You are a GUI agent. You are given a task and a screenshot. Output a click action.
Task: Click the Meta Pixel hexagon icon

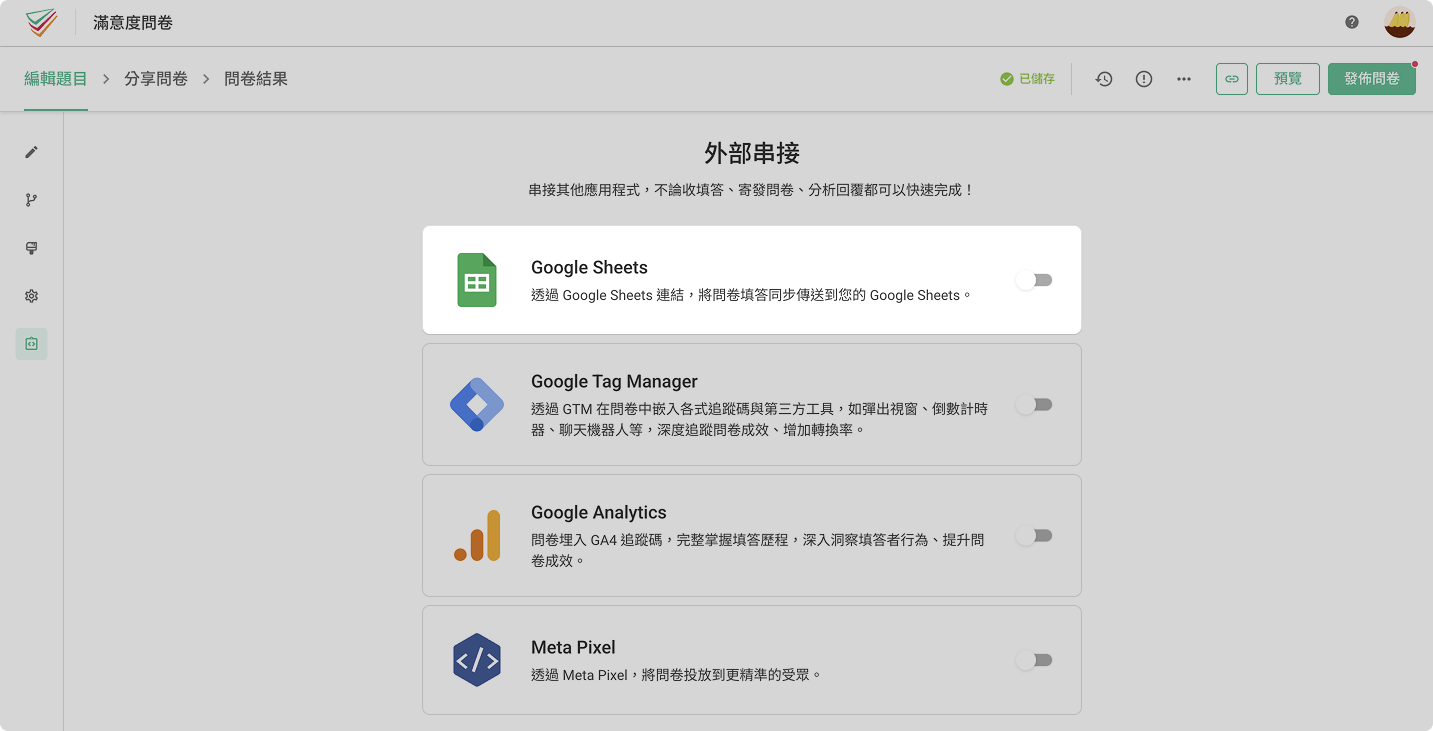click(477, 660)
